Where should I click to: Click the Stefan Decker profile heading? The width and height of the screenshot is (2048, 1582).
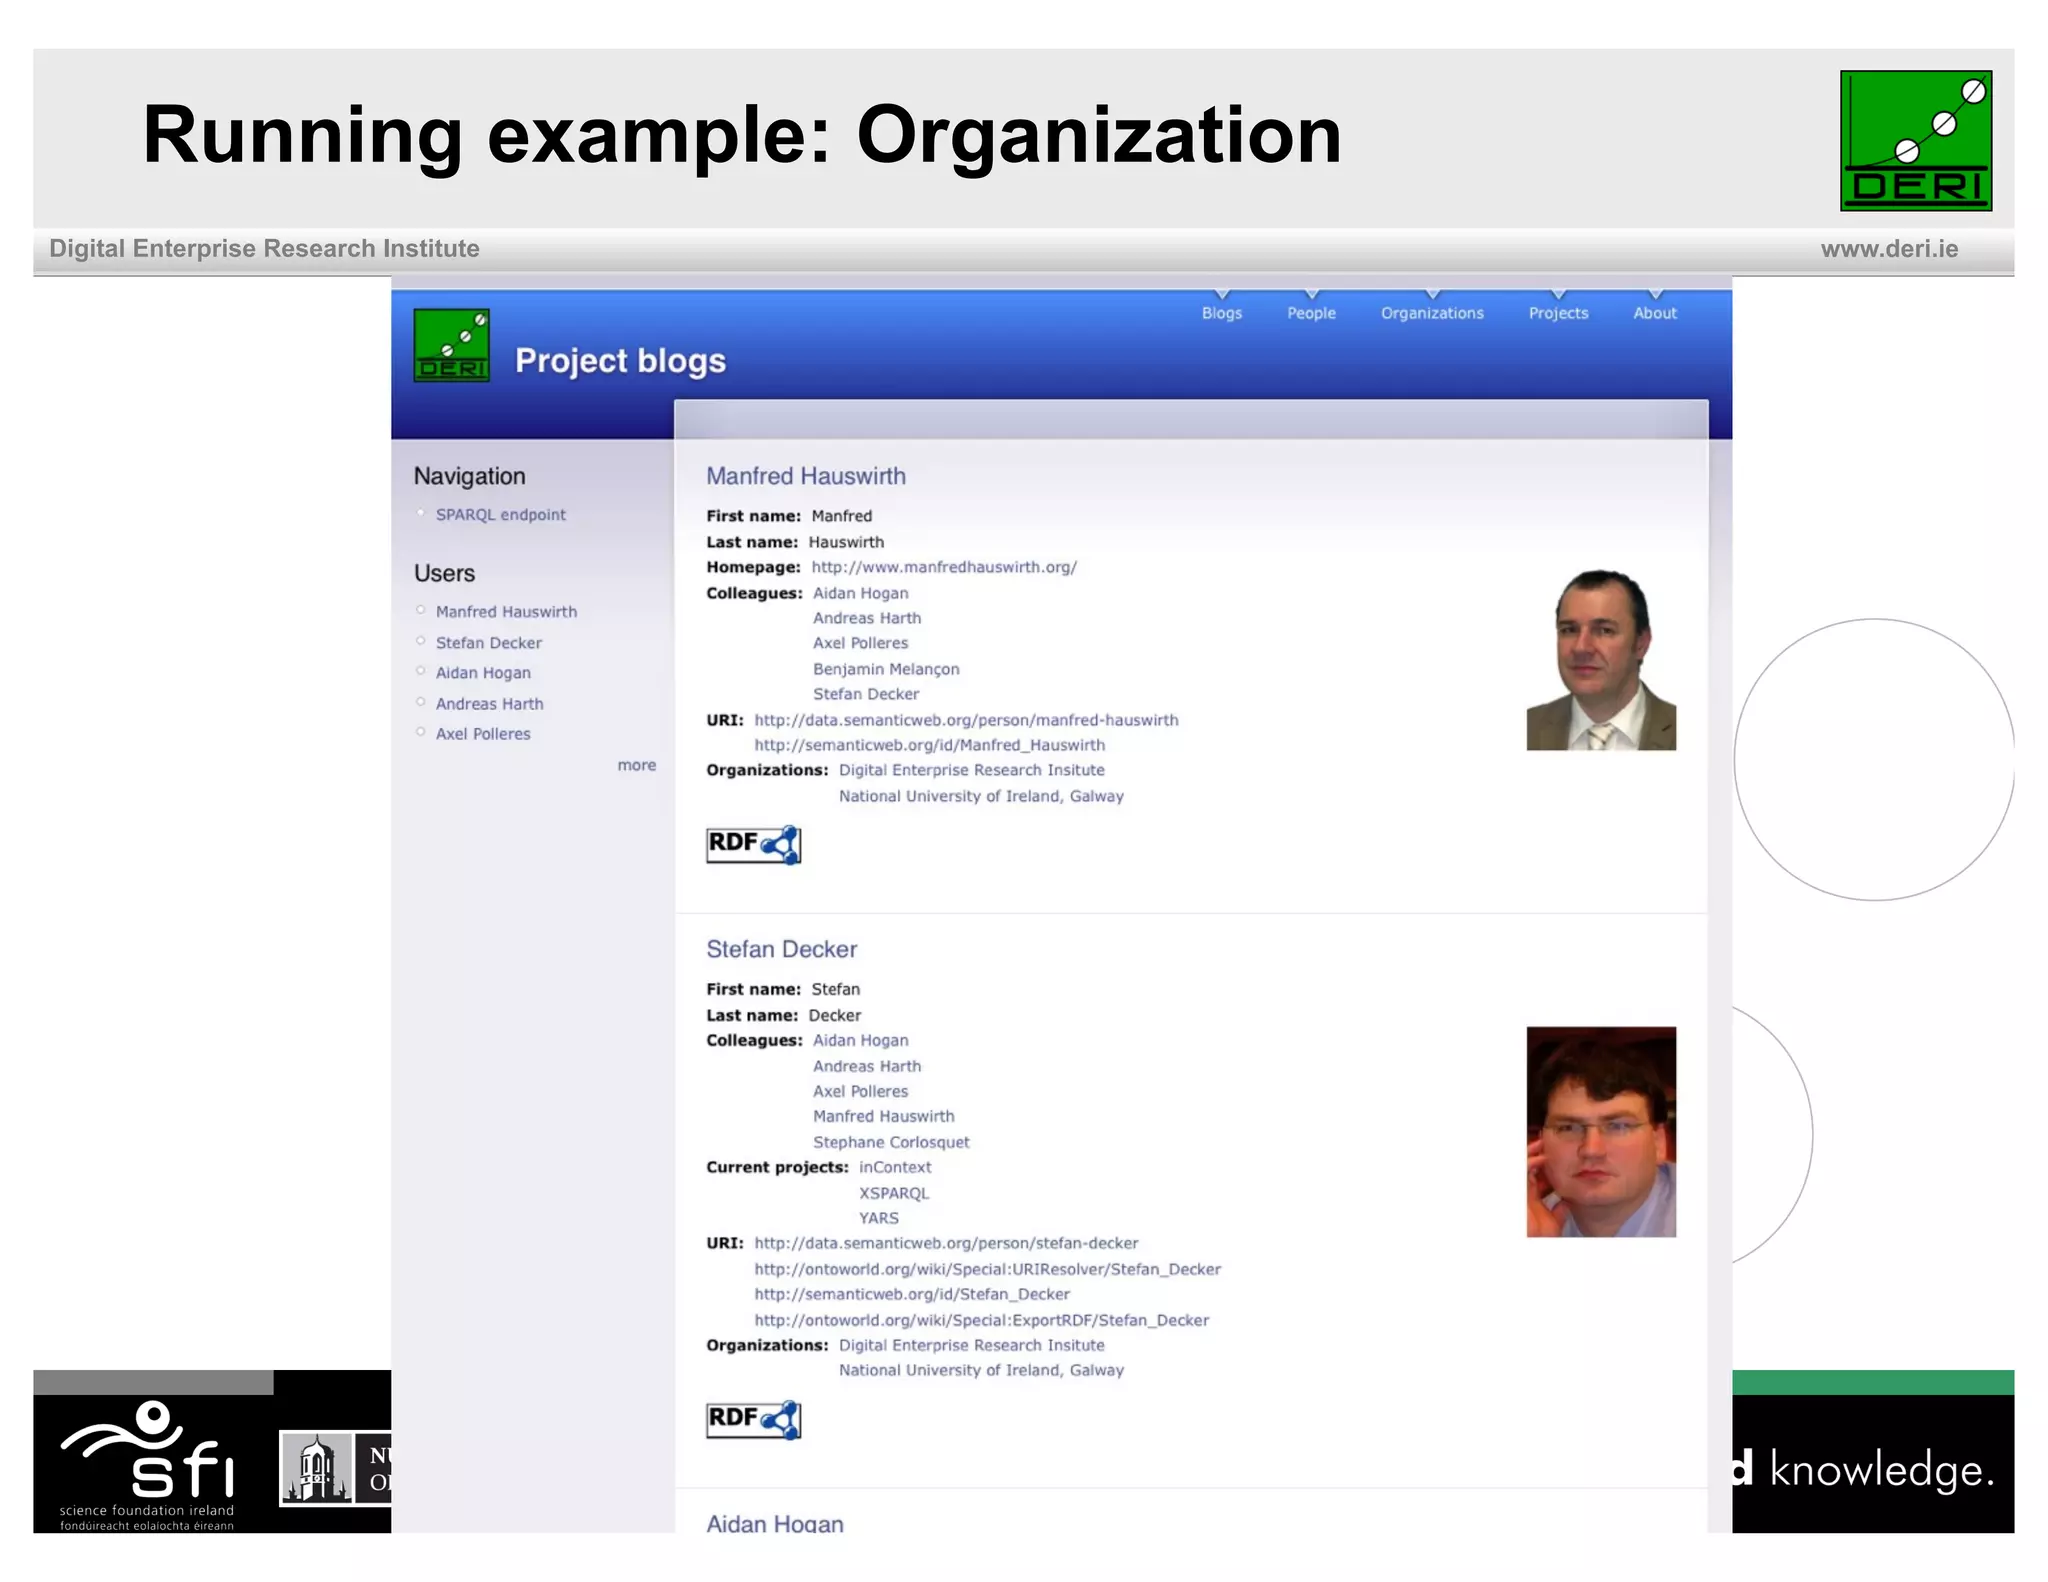point(781,949)
